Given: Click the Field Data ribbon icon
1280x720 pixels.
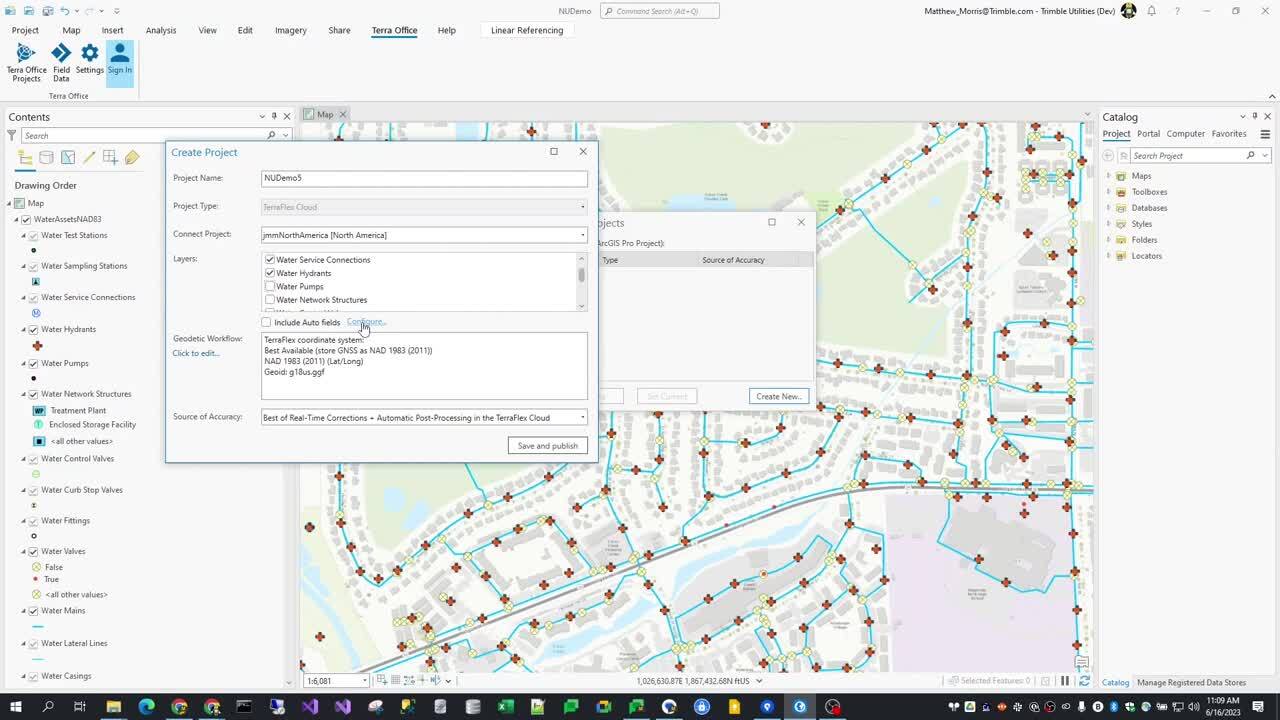Looking at the screenshot, I should (x=61, y=62).
